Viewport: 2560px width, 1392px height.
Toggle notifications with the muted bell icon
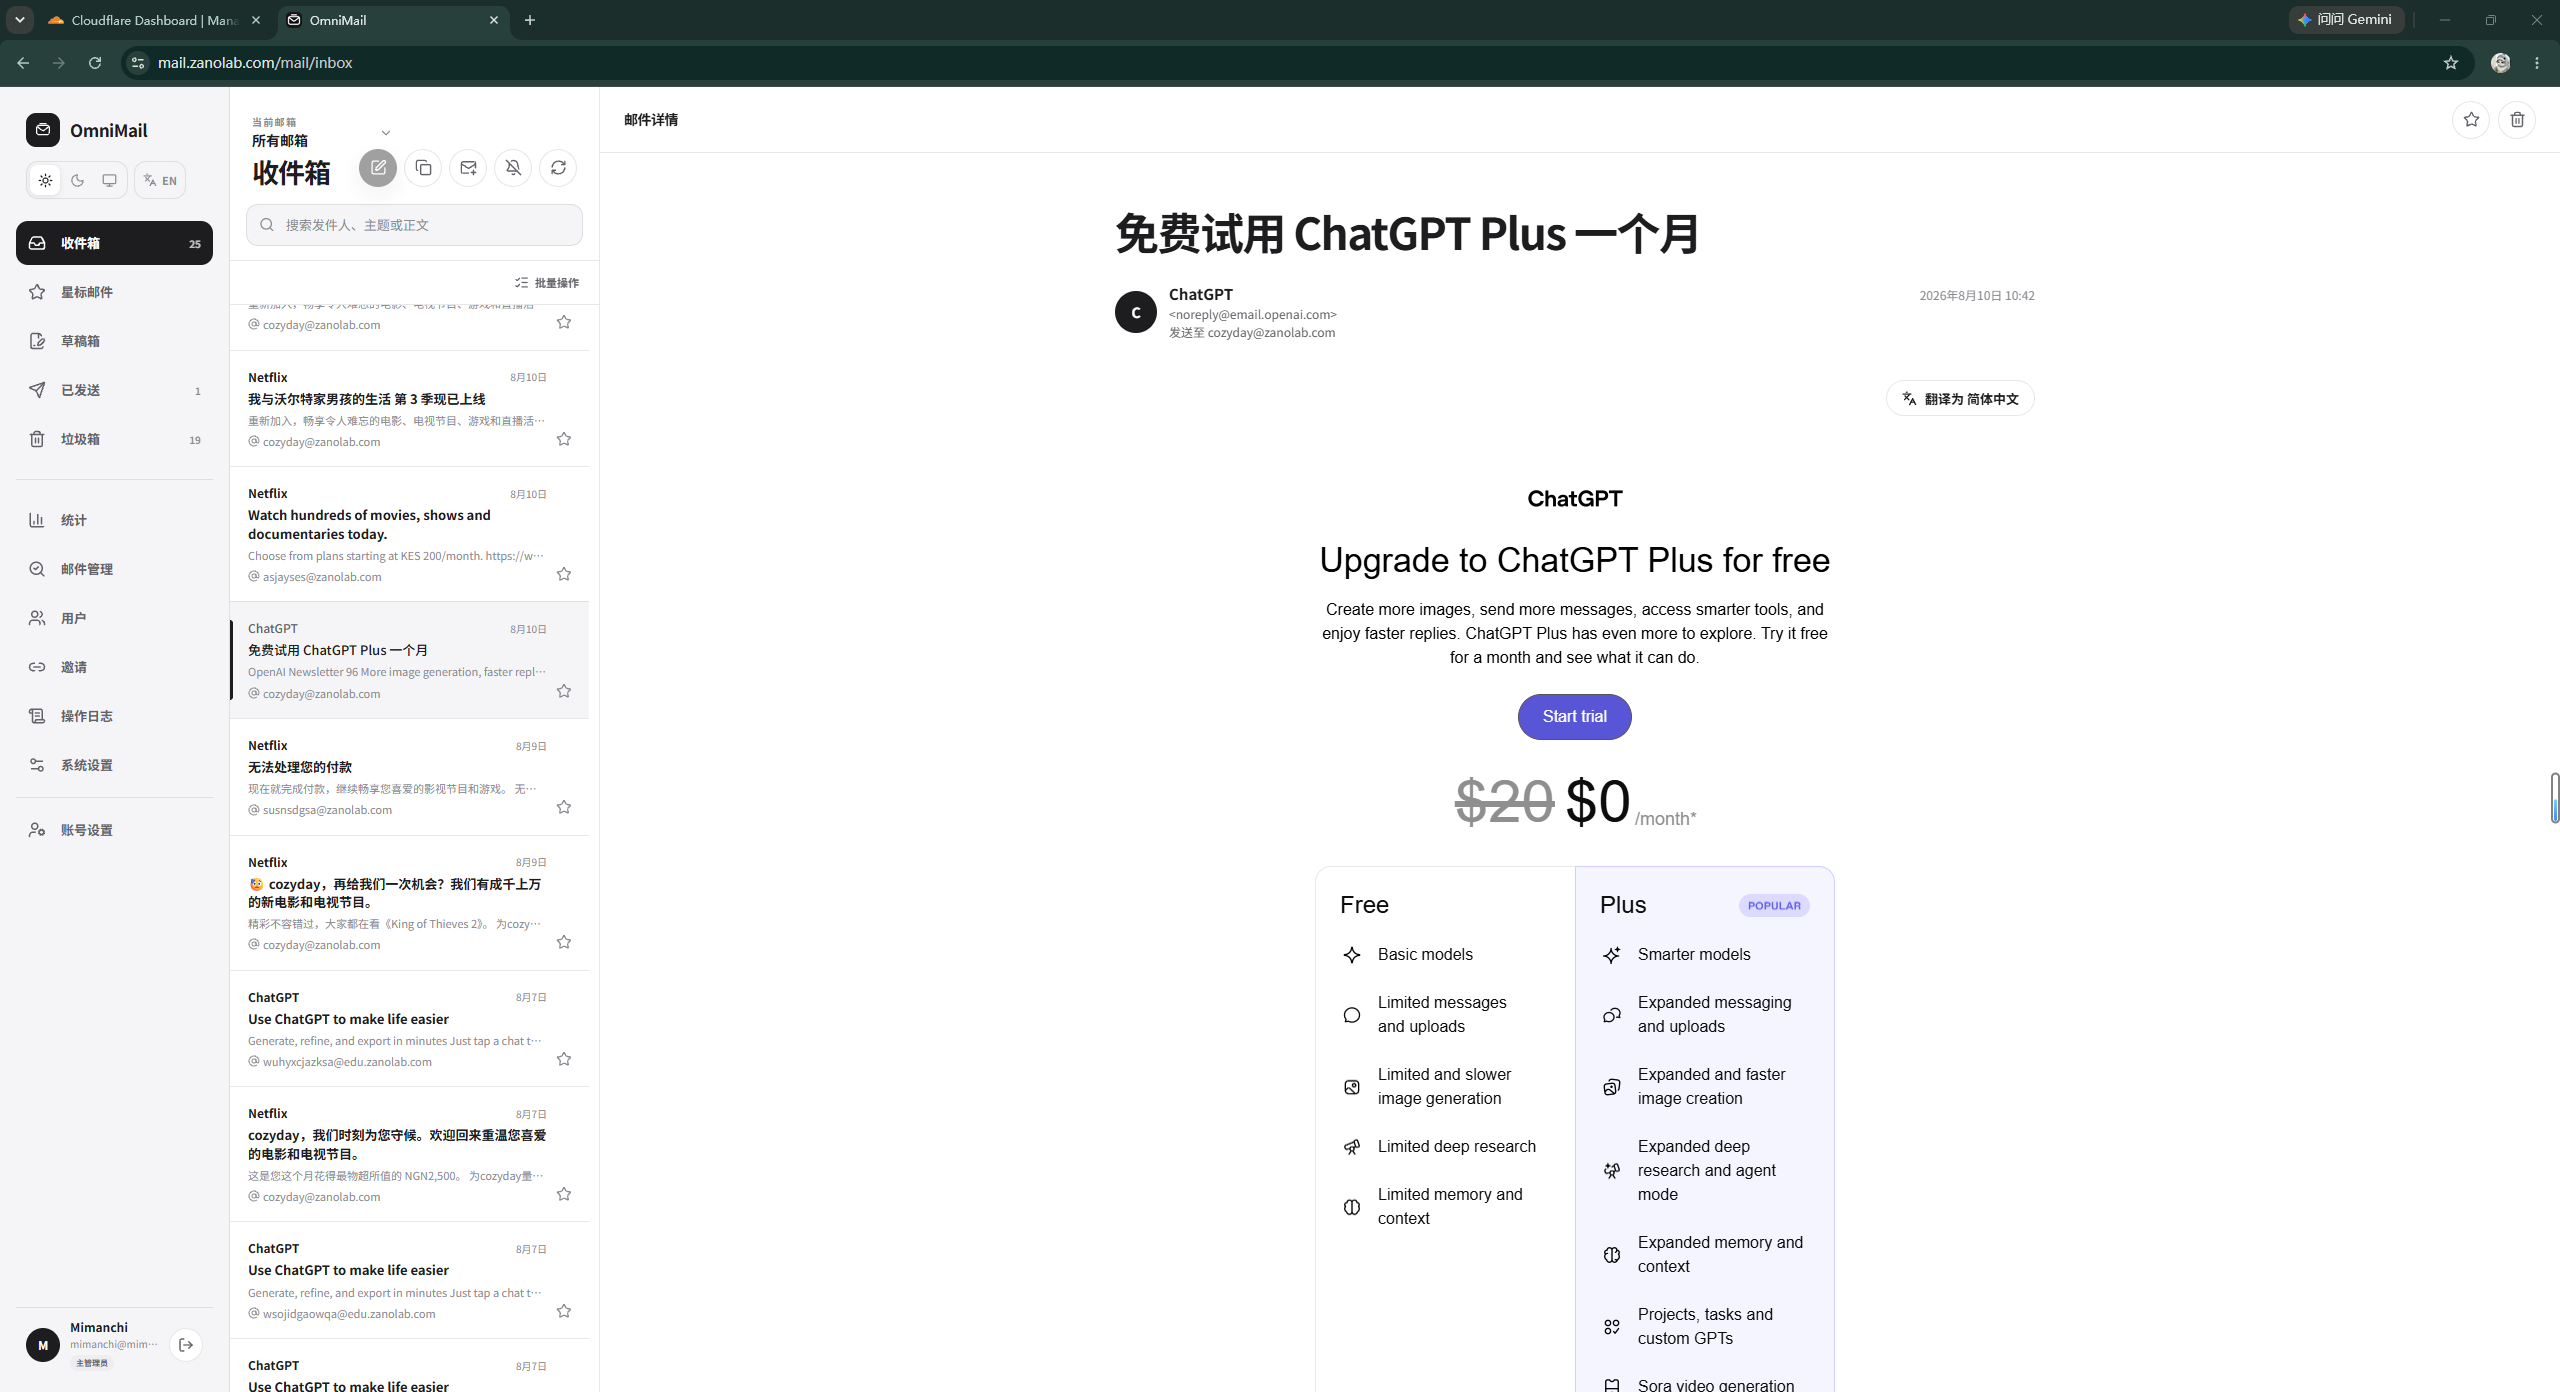513,168
